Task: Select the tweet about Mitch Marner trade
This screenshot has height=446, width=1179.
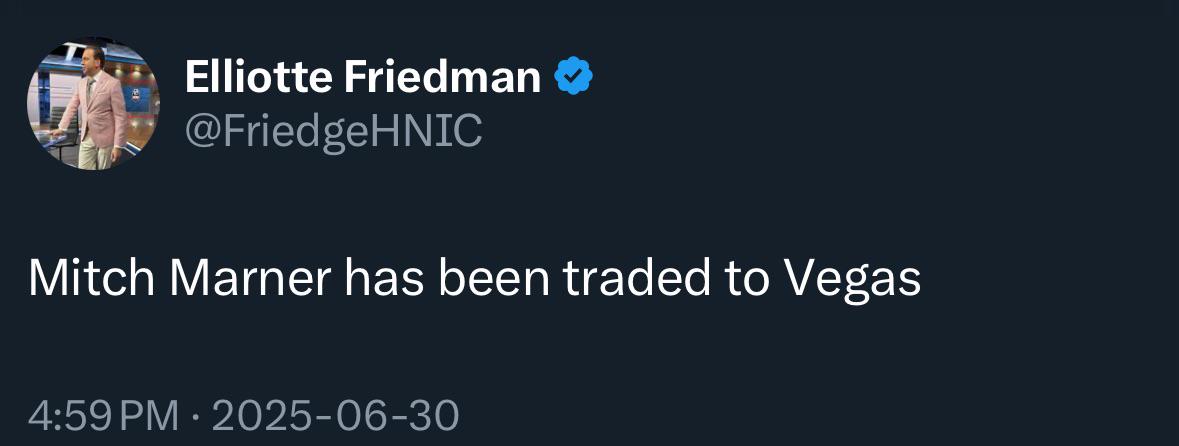Action: tap(474, 280)
